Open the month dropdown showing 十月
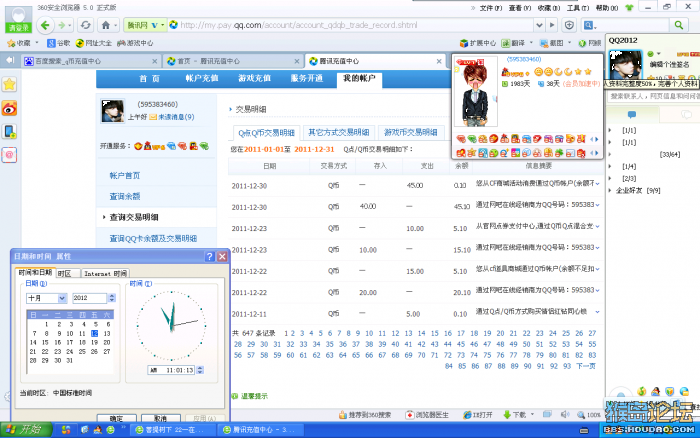Image resolution: width=700 pixels, height=438 pixels. coord(62,298)
